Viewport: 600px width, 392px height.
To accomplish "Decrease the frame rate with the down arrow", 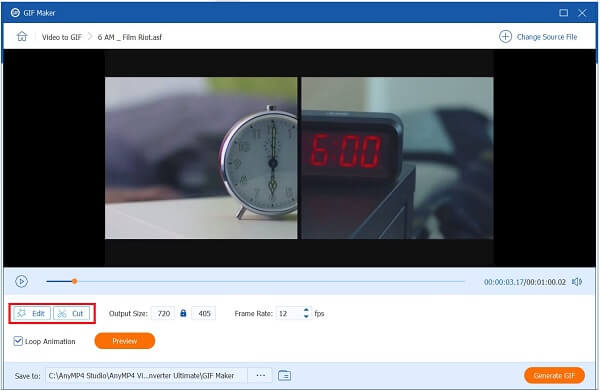I will point(306,316).
